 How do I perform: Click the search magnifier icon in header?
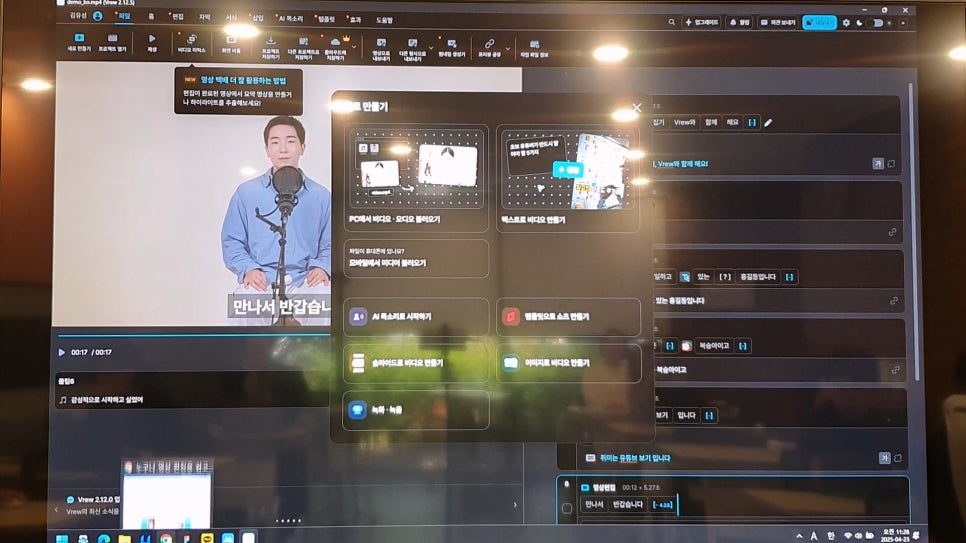pyautogui.click(x=672, y=22)
